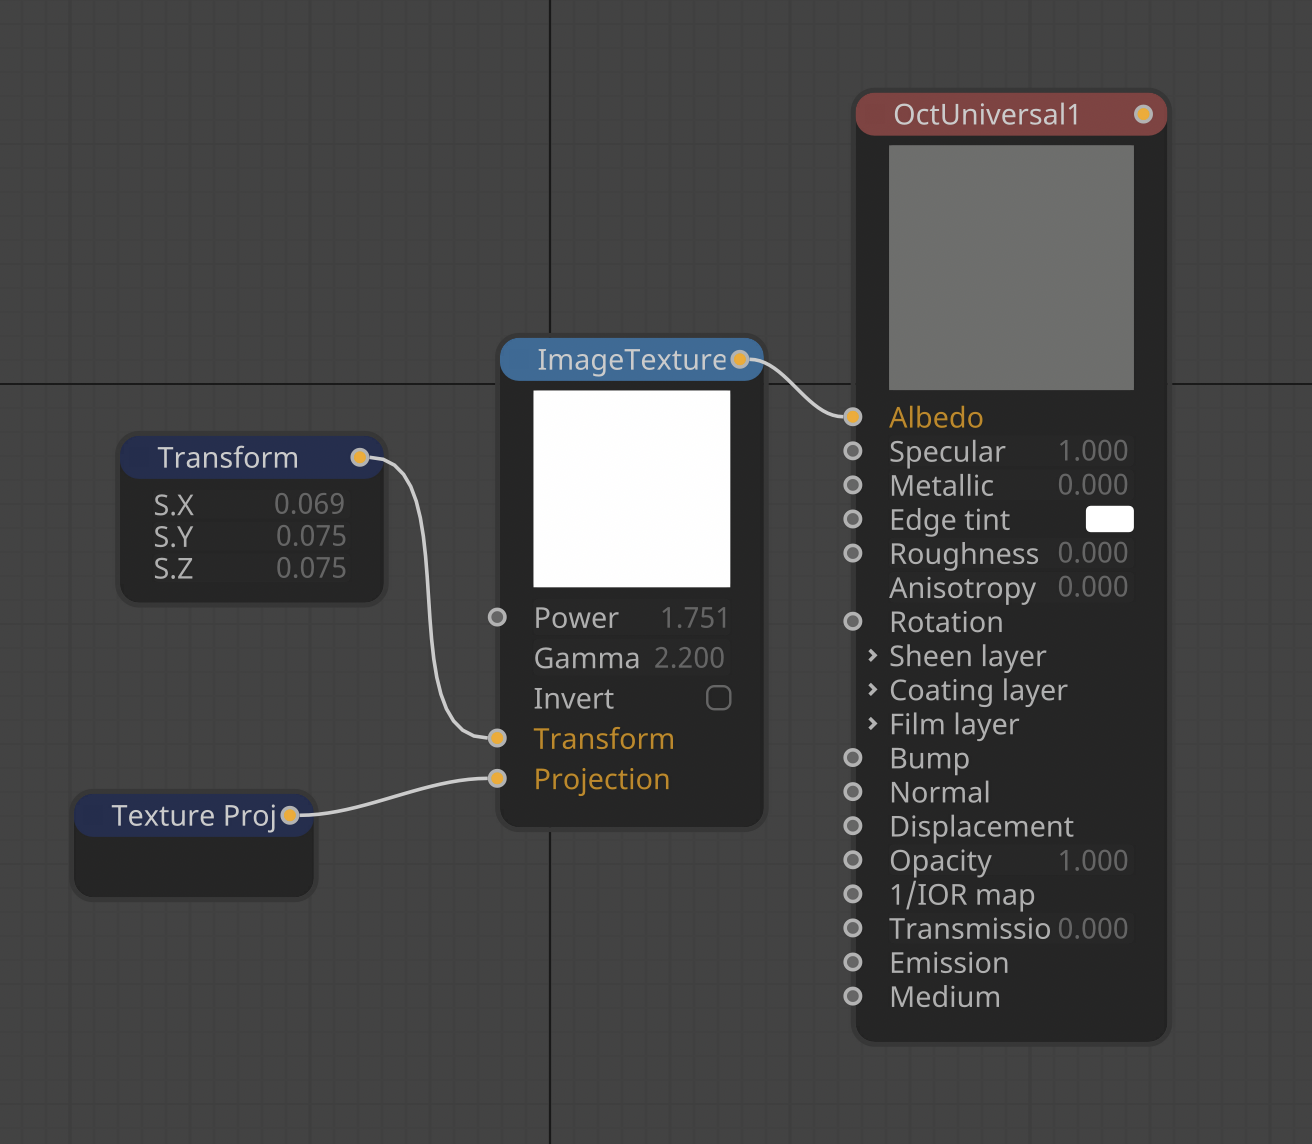Click the ImageTexture output socket
This screenshot has height=1144, width=1312.
(740, 359)
